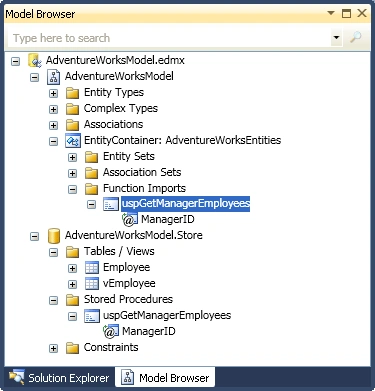Close the Model Browser panel
Screen dimensions: 375x391
362,13
